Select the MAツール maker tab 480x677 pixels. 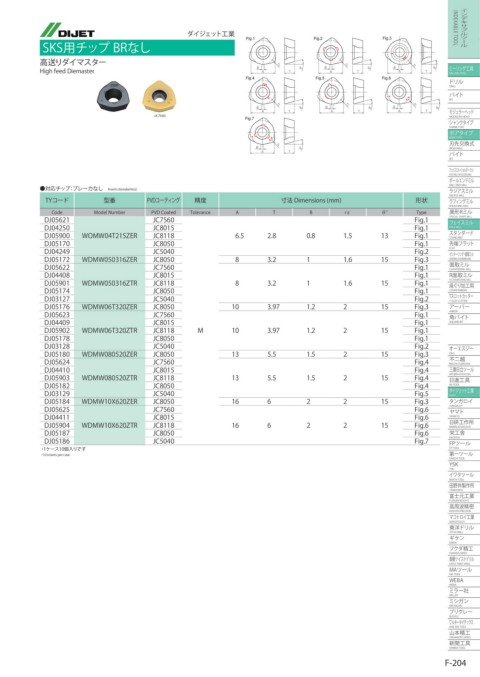(464, 571)
